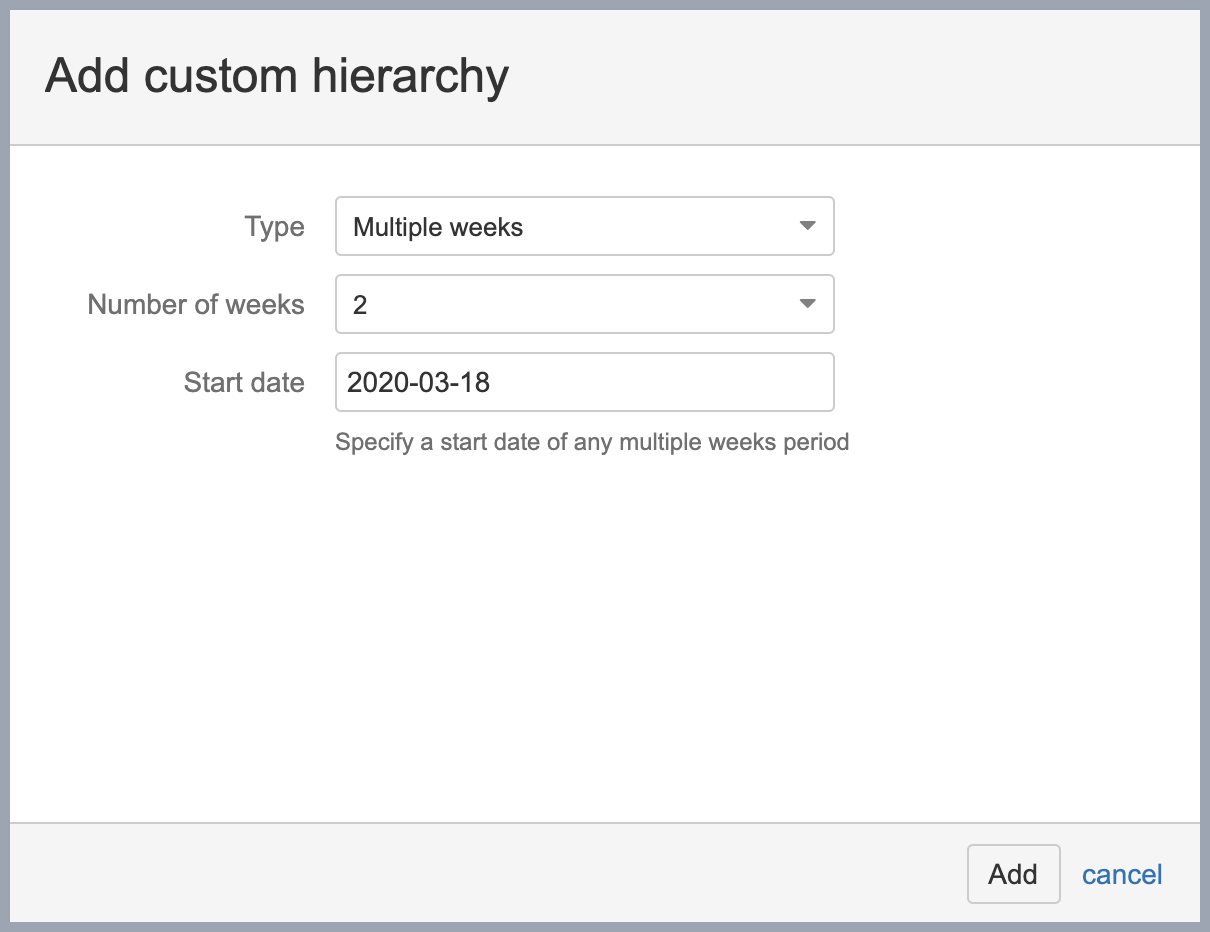
Task: Click the 'Add custom hierarchy' dialog title
Action: pos(277,77)
